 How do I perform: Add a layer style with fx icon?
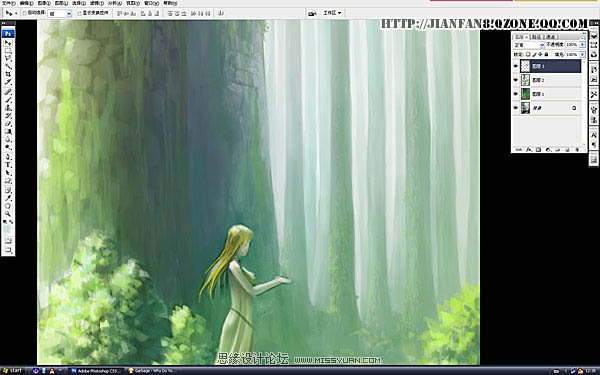(x=529, y=150)
